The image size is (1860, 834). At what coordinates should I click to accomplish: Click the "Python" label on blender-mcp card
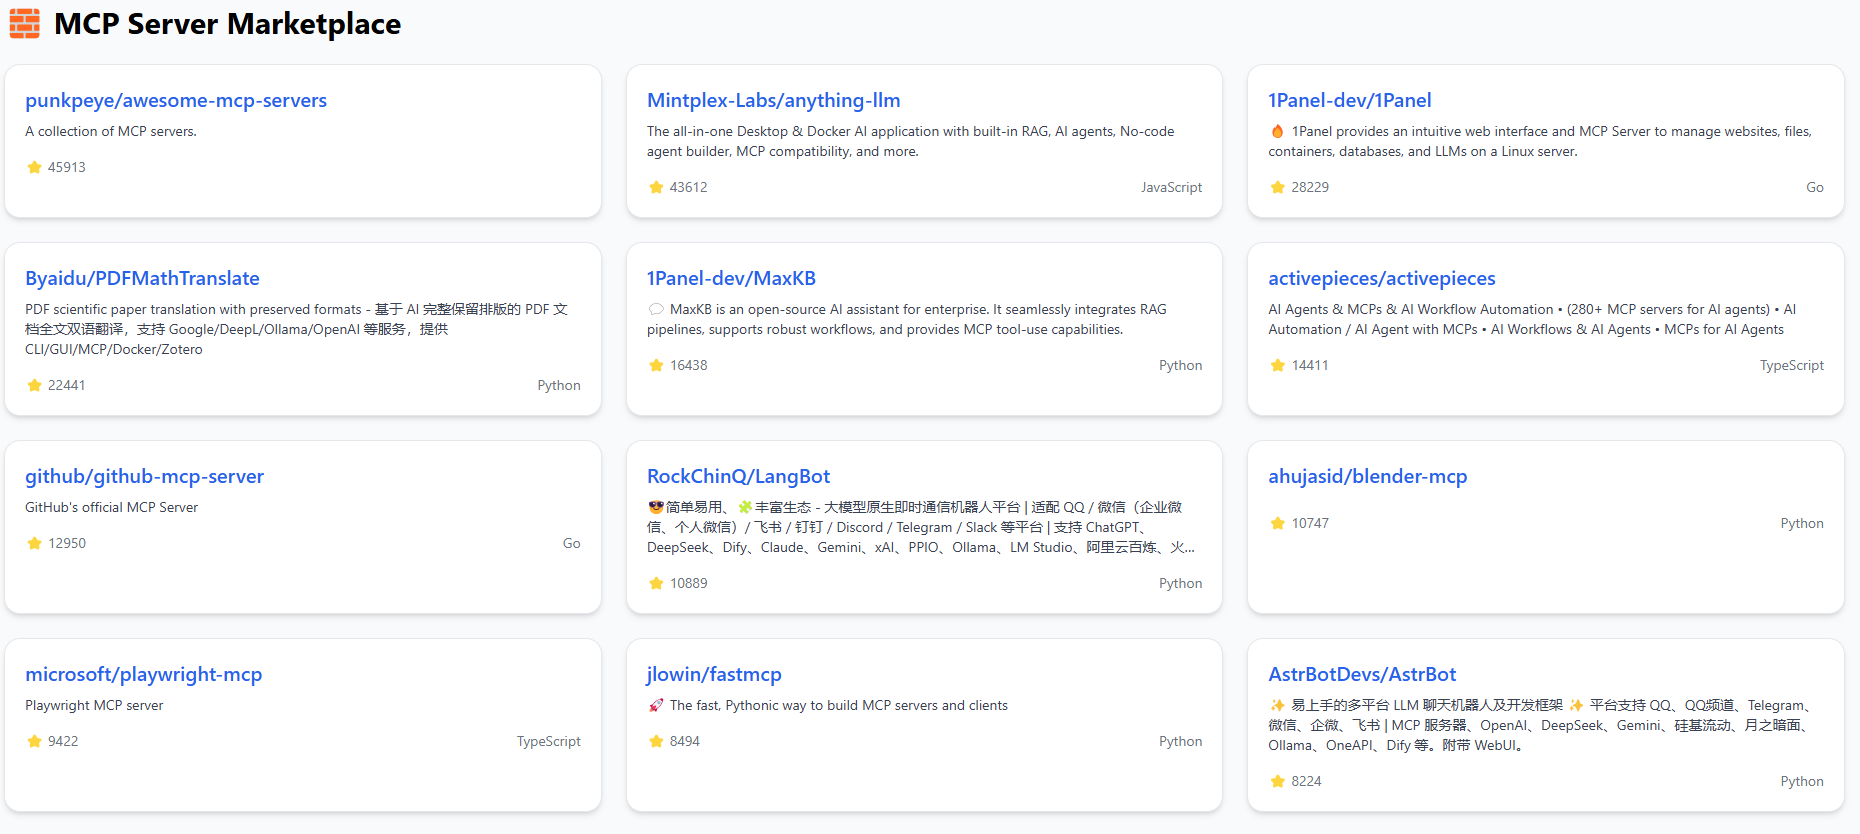pos(1802,523)
